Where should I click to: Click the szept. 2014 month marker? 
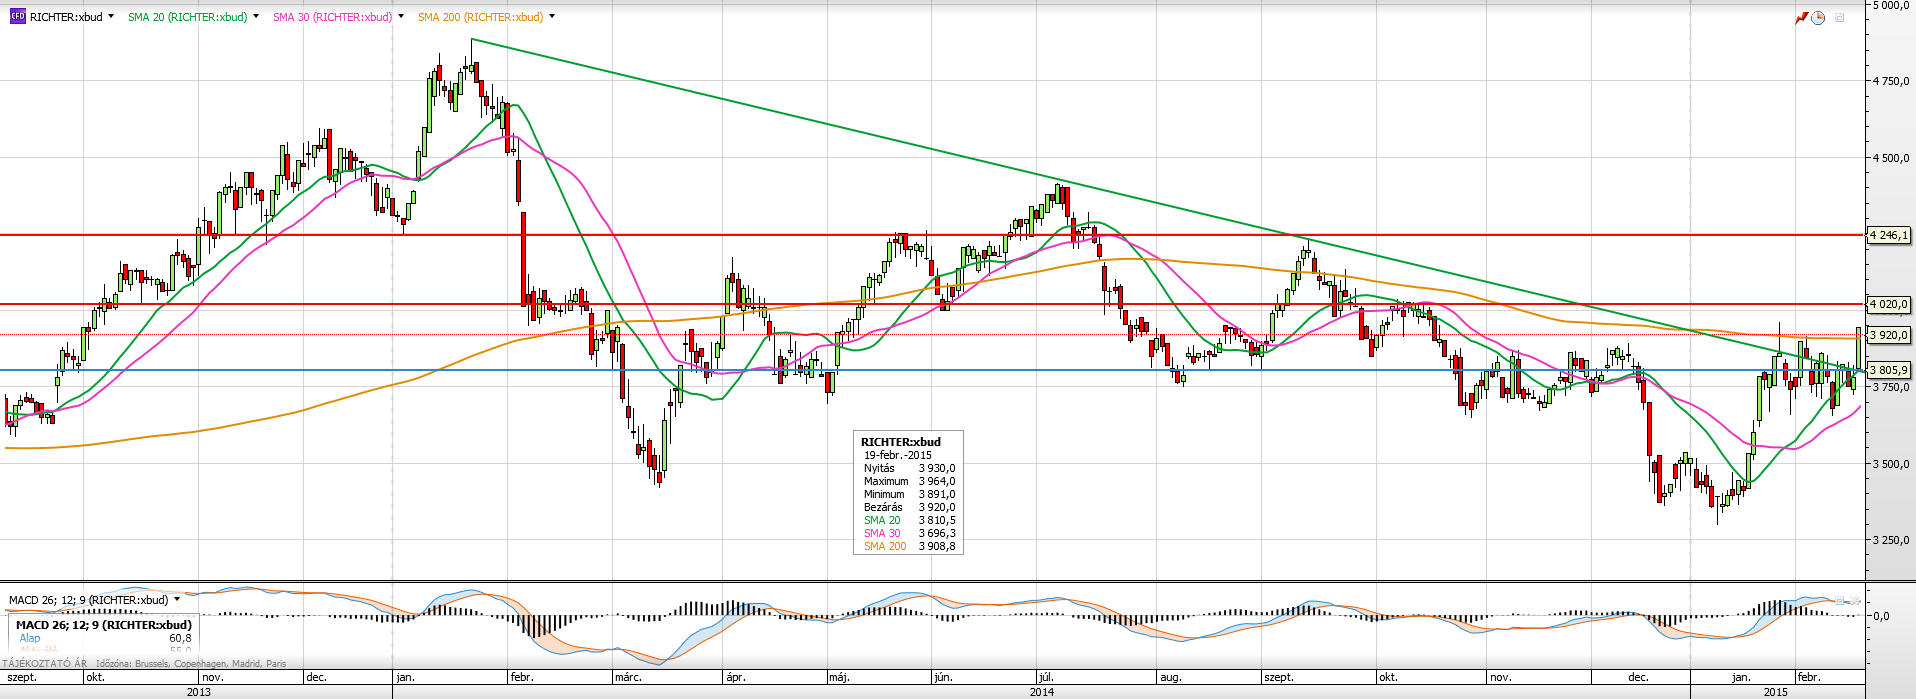point(1279,677)
